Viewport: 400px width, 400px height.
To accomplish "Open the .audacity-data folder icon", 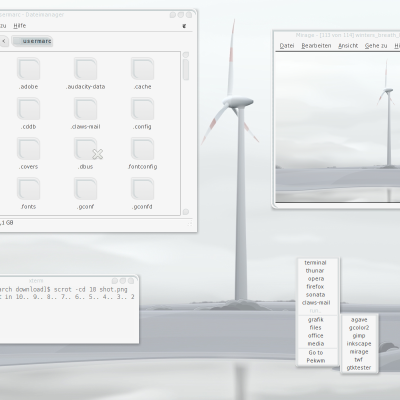I will click(86, 69).
